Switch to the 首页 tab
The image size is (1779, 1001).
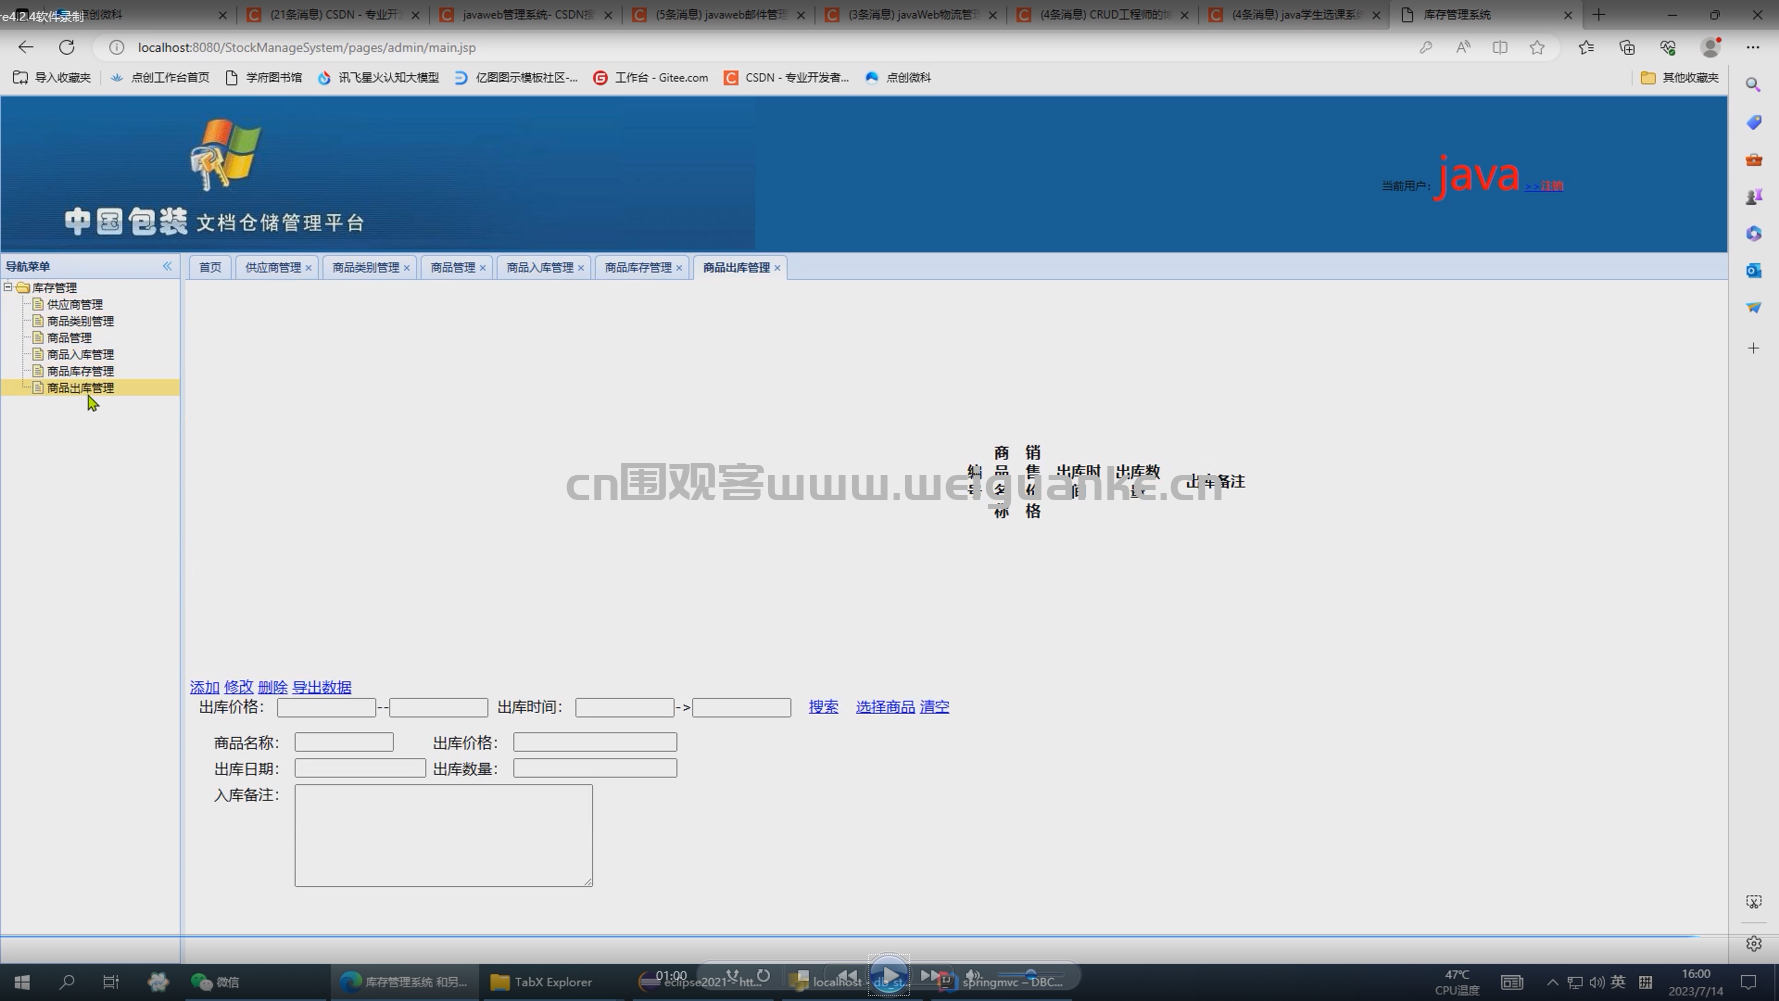coord(210,268)
